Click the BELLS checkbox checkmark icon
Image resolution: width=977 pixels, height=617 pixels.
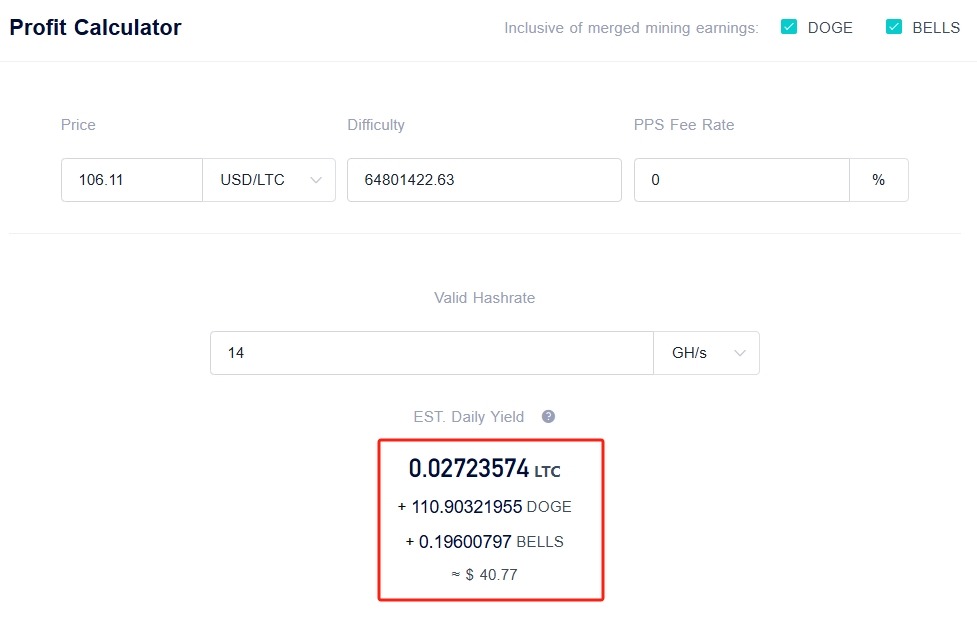click(x=893, y=27)
